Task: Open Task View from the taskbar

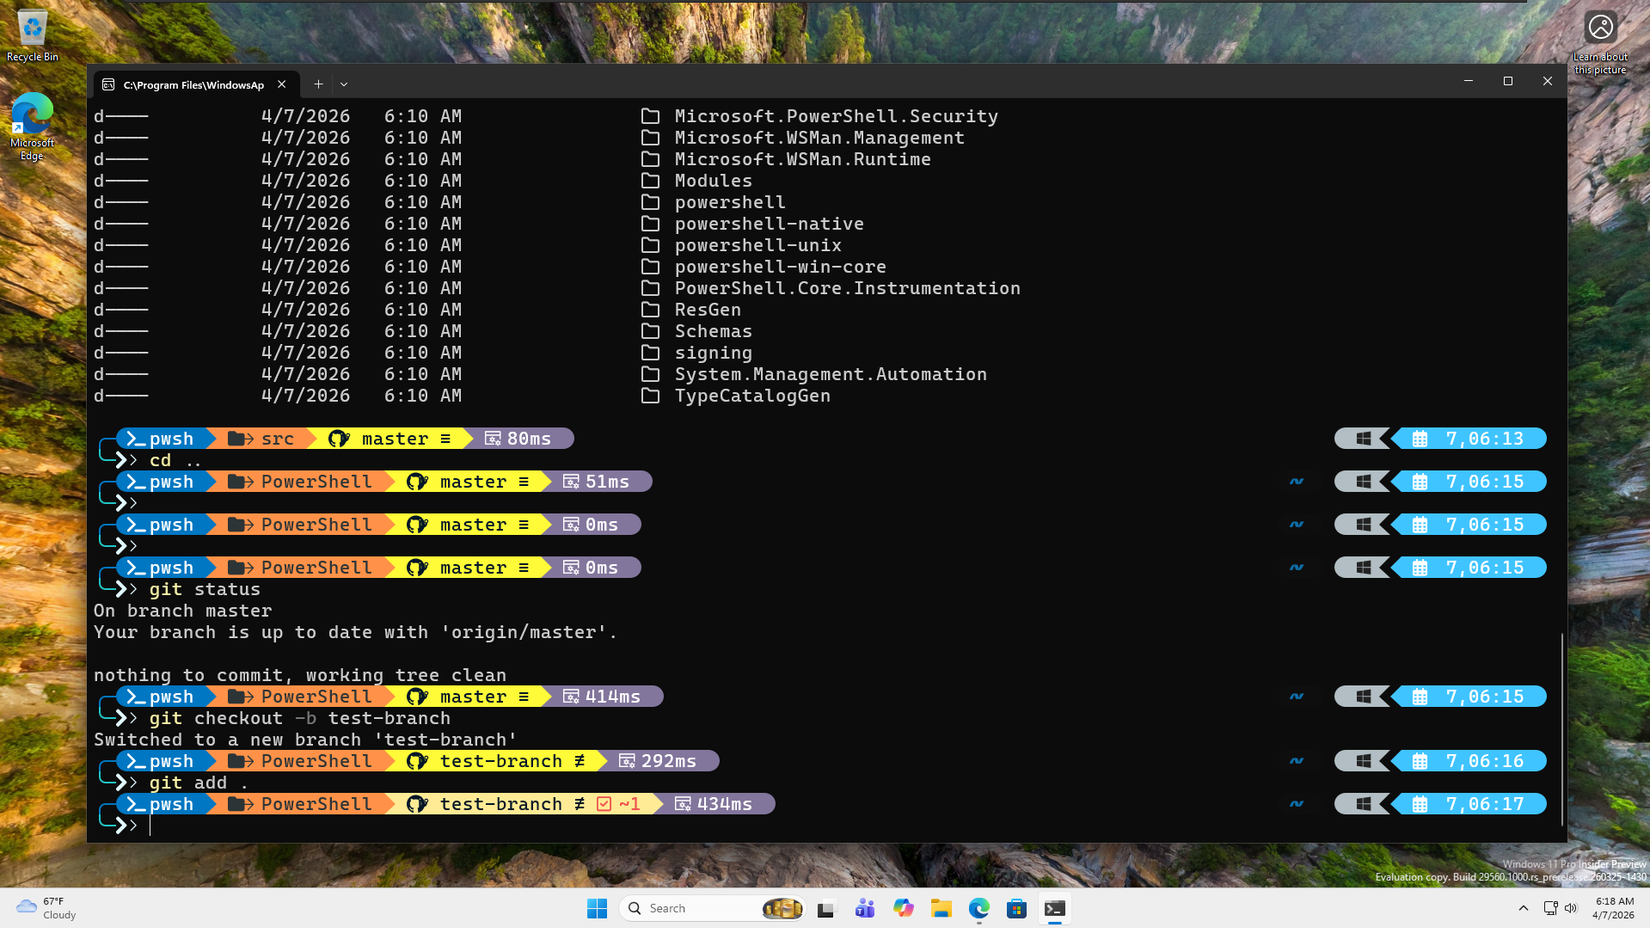Action: [826, 908]
